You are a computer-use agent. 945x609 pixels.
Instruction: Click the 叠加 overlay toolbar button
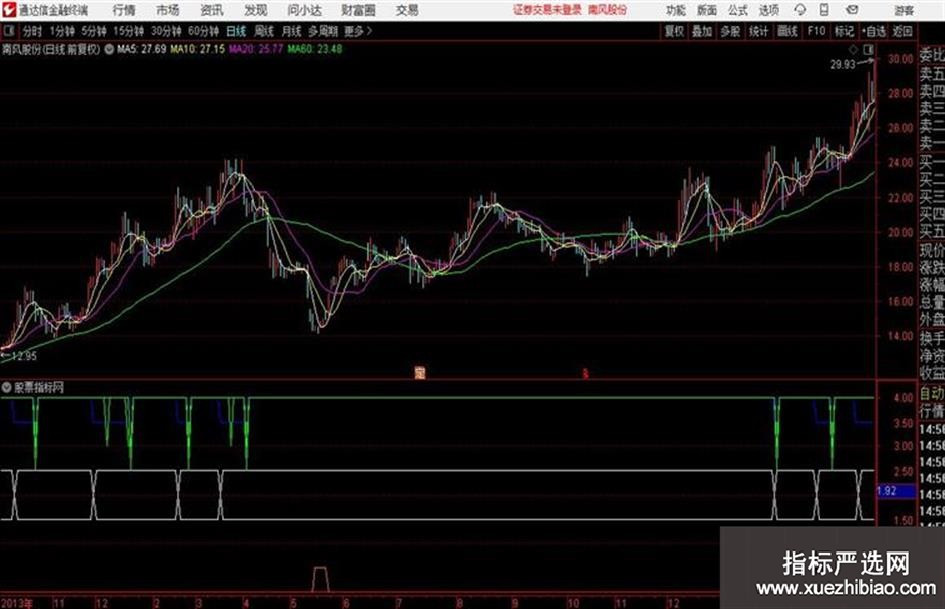tap(702, 31)
